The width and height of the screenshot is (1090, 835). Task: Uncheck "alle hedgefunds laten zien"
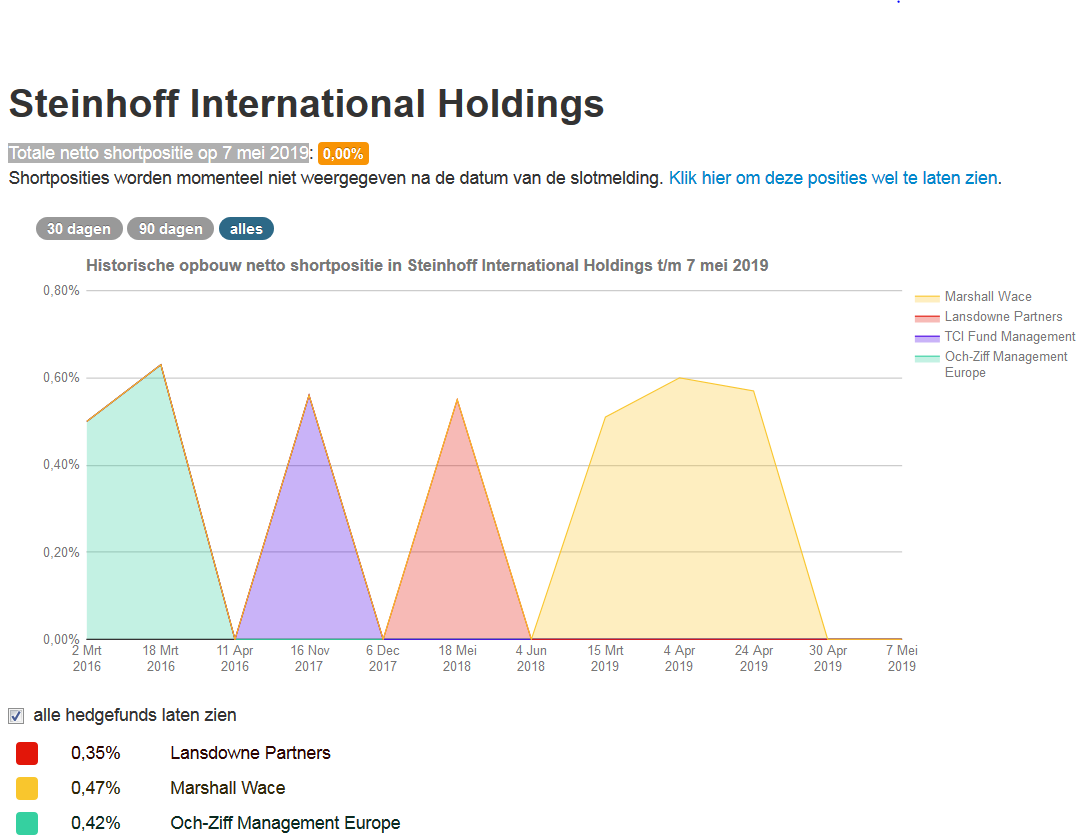[15, 714]
